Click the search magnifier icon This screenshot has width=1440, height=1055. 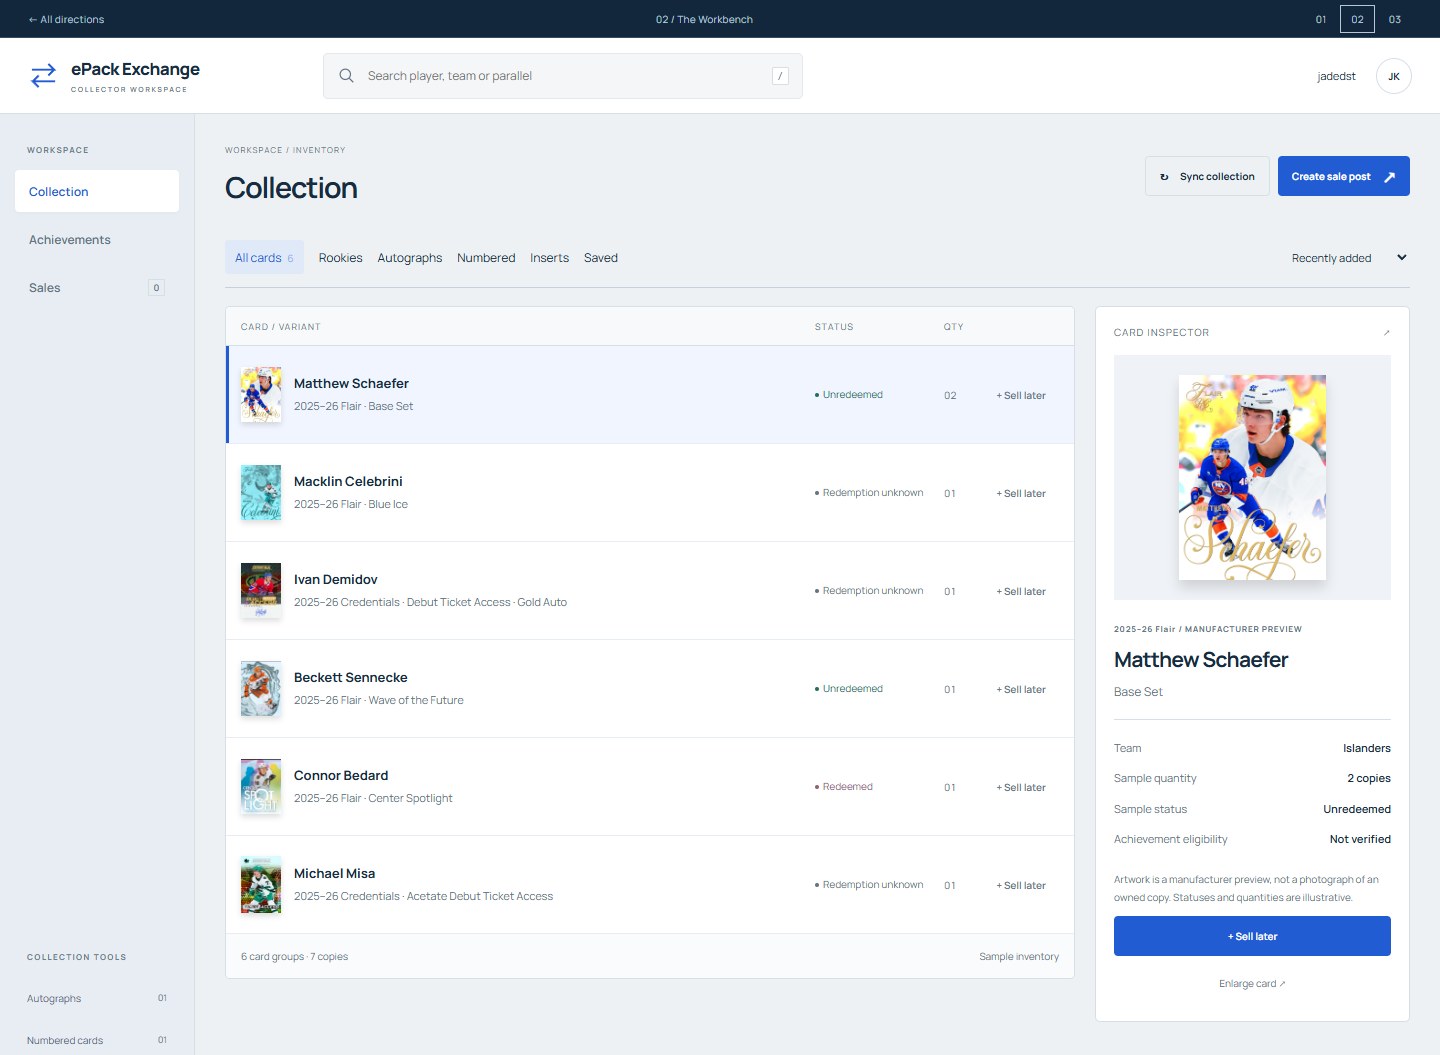(346, 76)
